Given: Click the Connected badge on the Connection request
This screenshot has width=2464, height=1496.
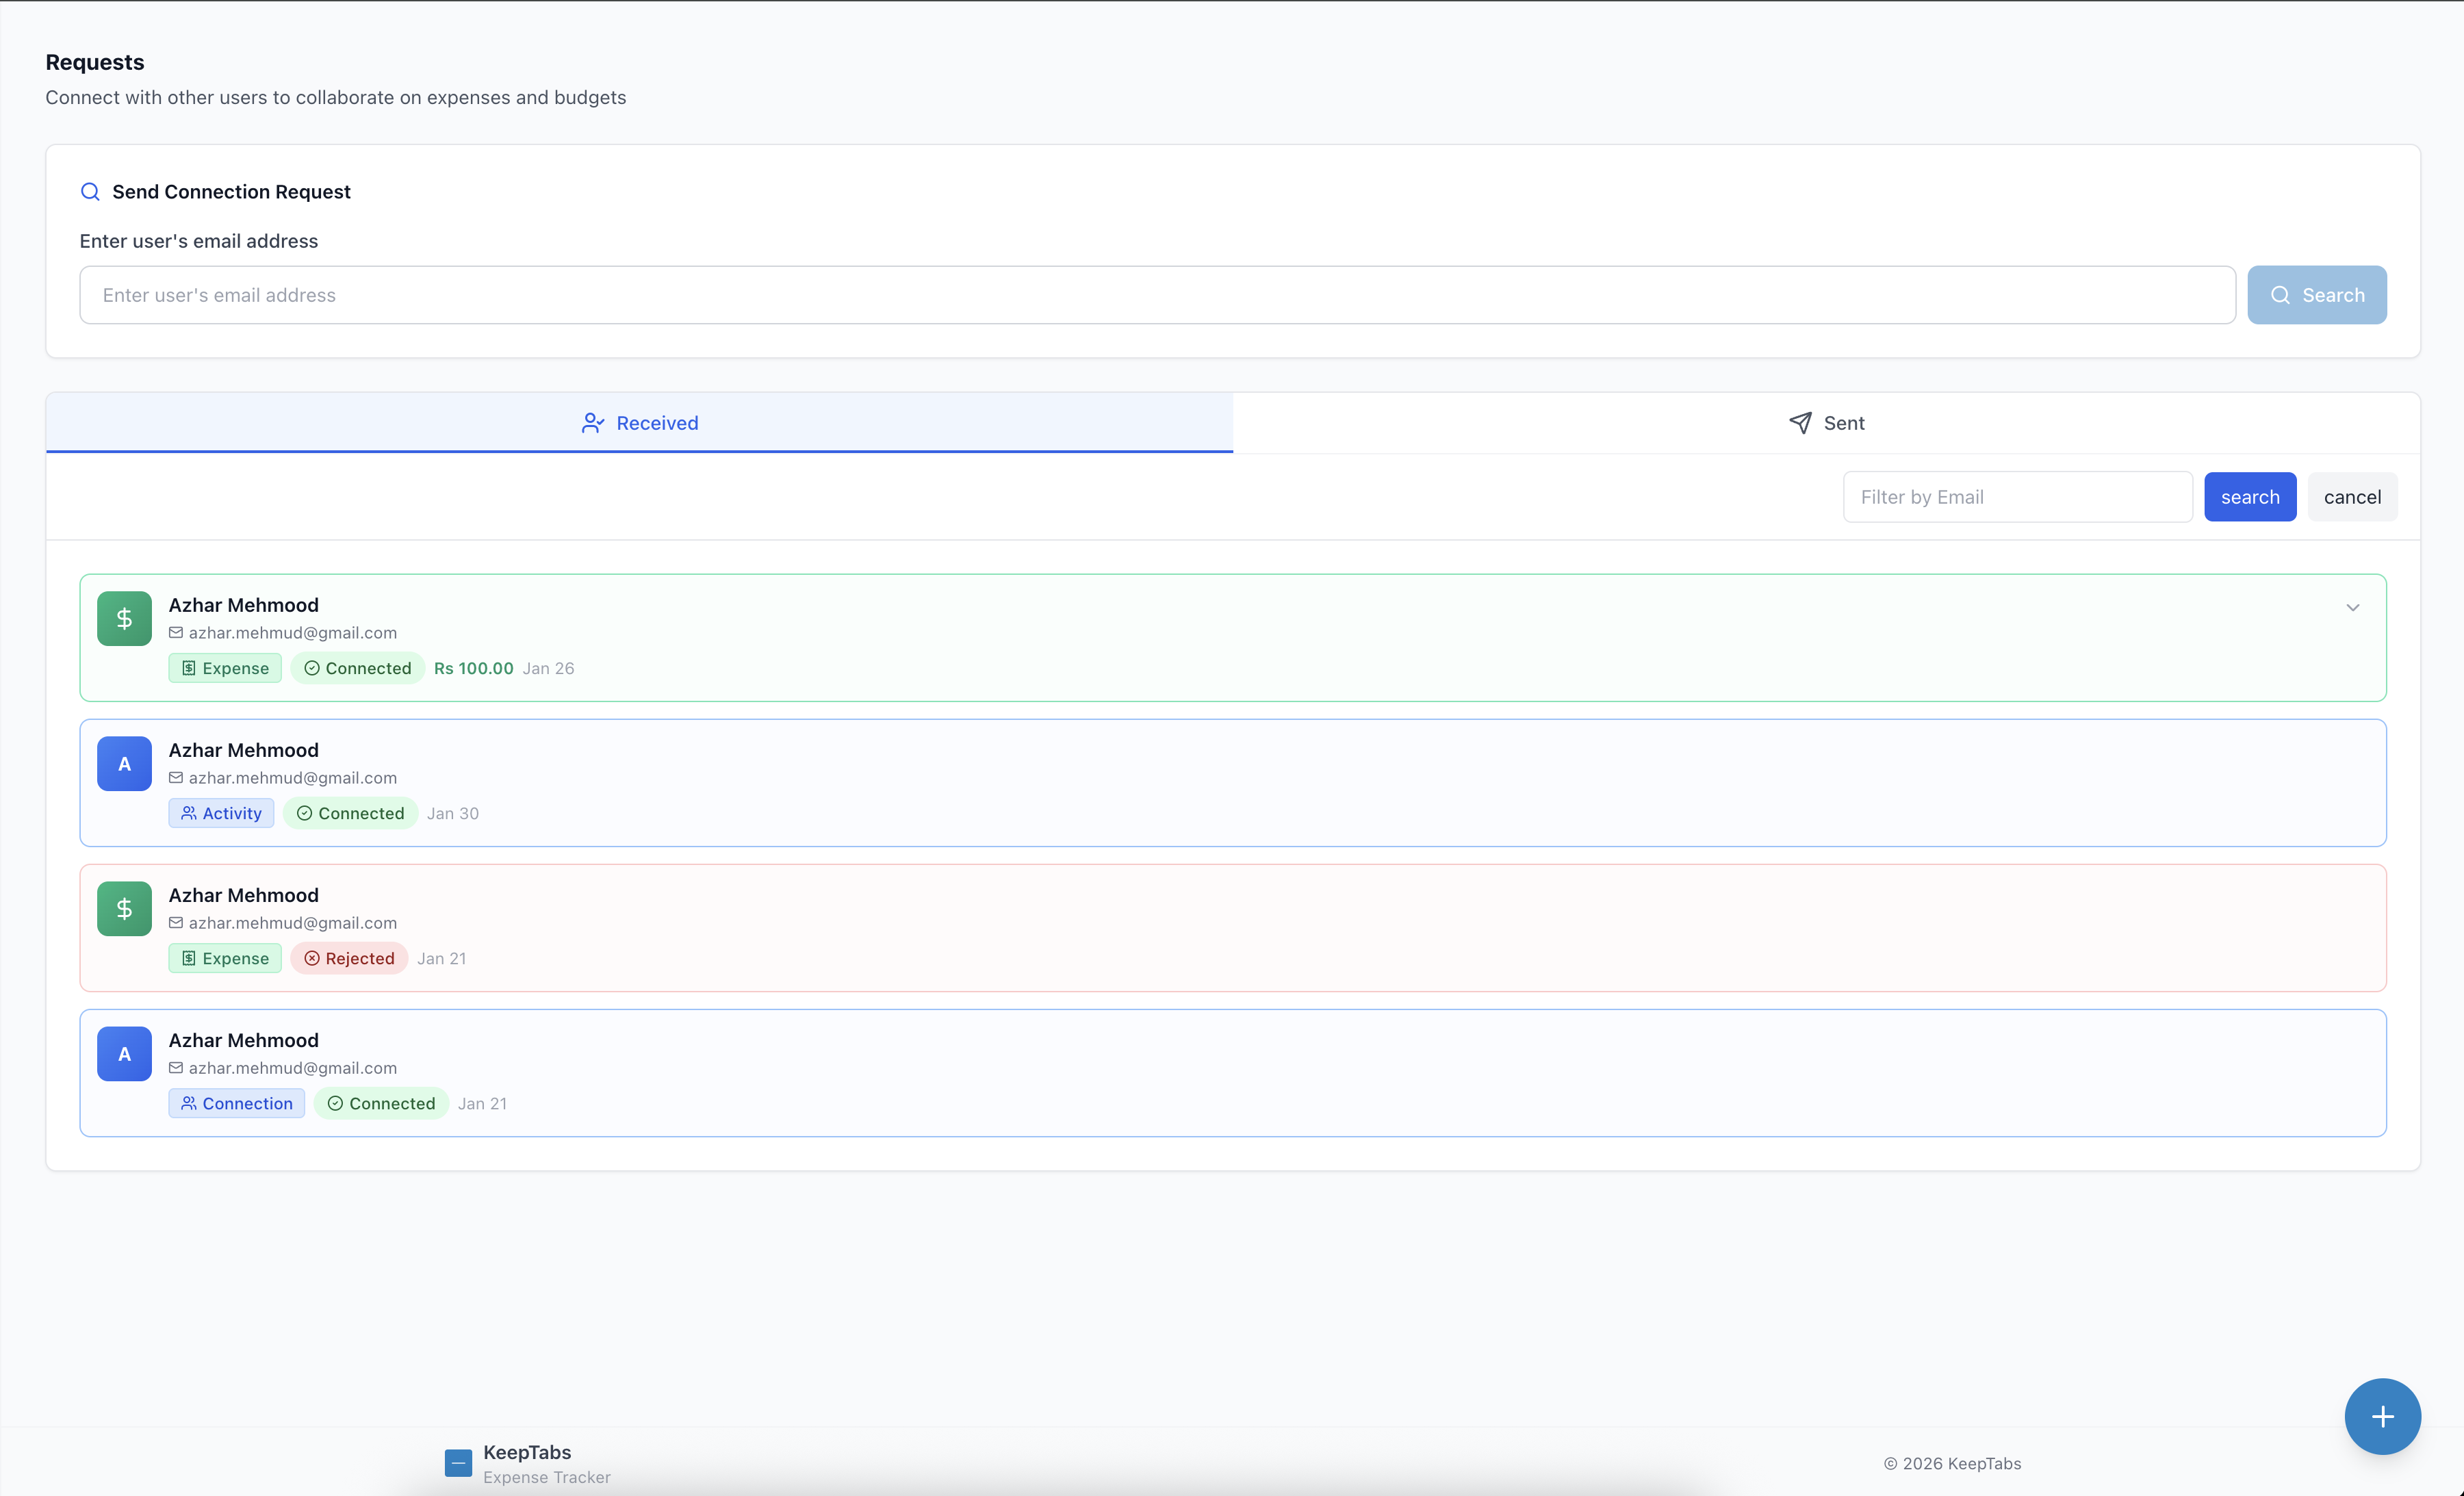Looking at the screenshot, I should 381,1103.
